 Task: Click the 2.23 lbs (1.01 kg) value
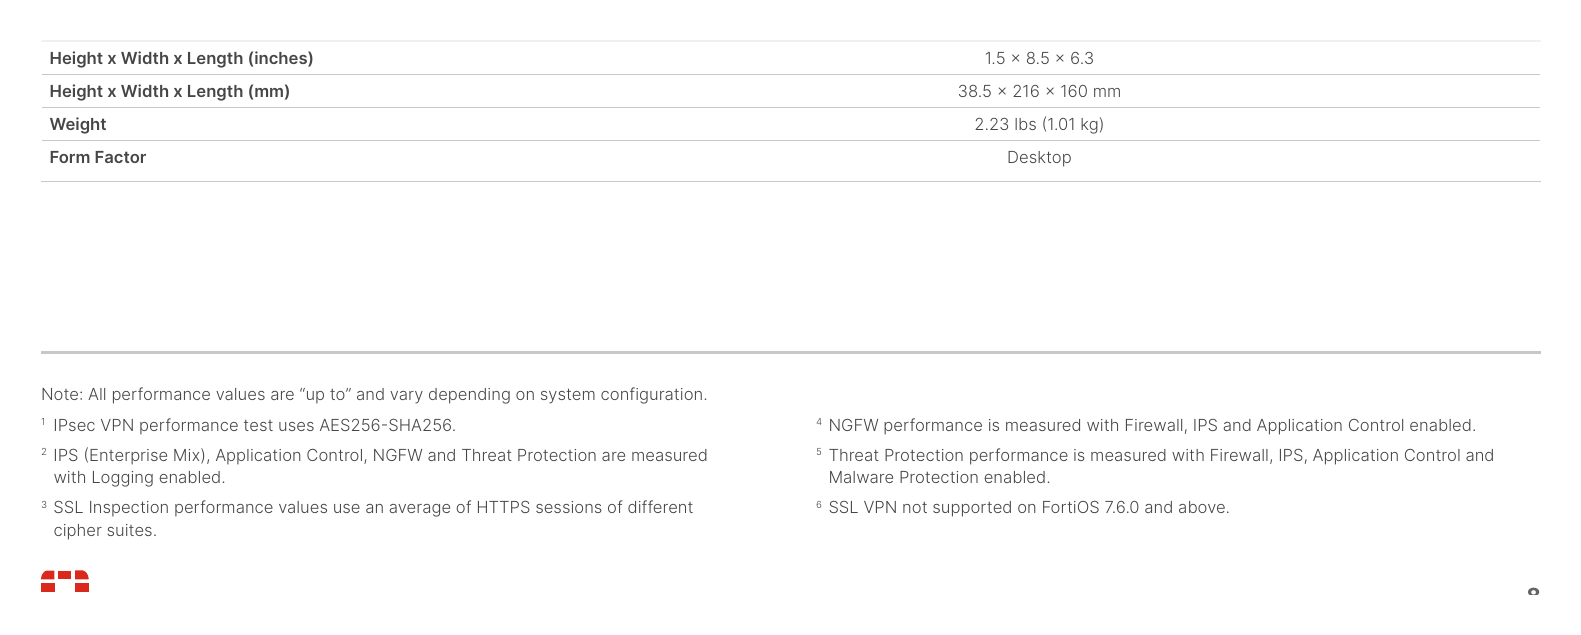click(x=1039, y=124)
